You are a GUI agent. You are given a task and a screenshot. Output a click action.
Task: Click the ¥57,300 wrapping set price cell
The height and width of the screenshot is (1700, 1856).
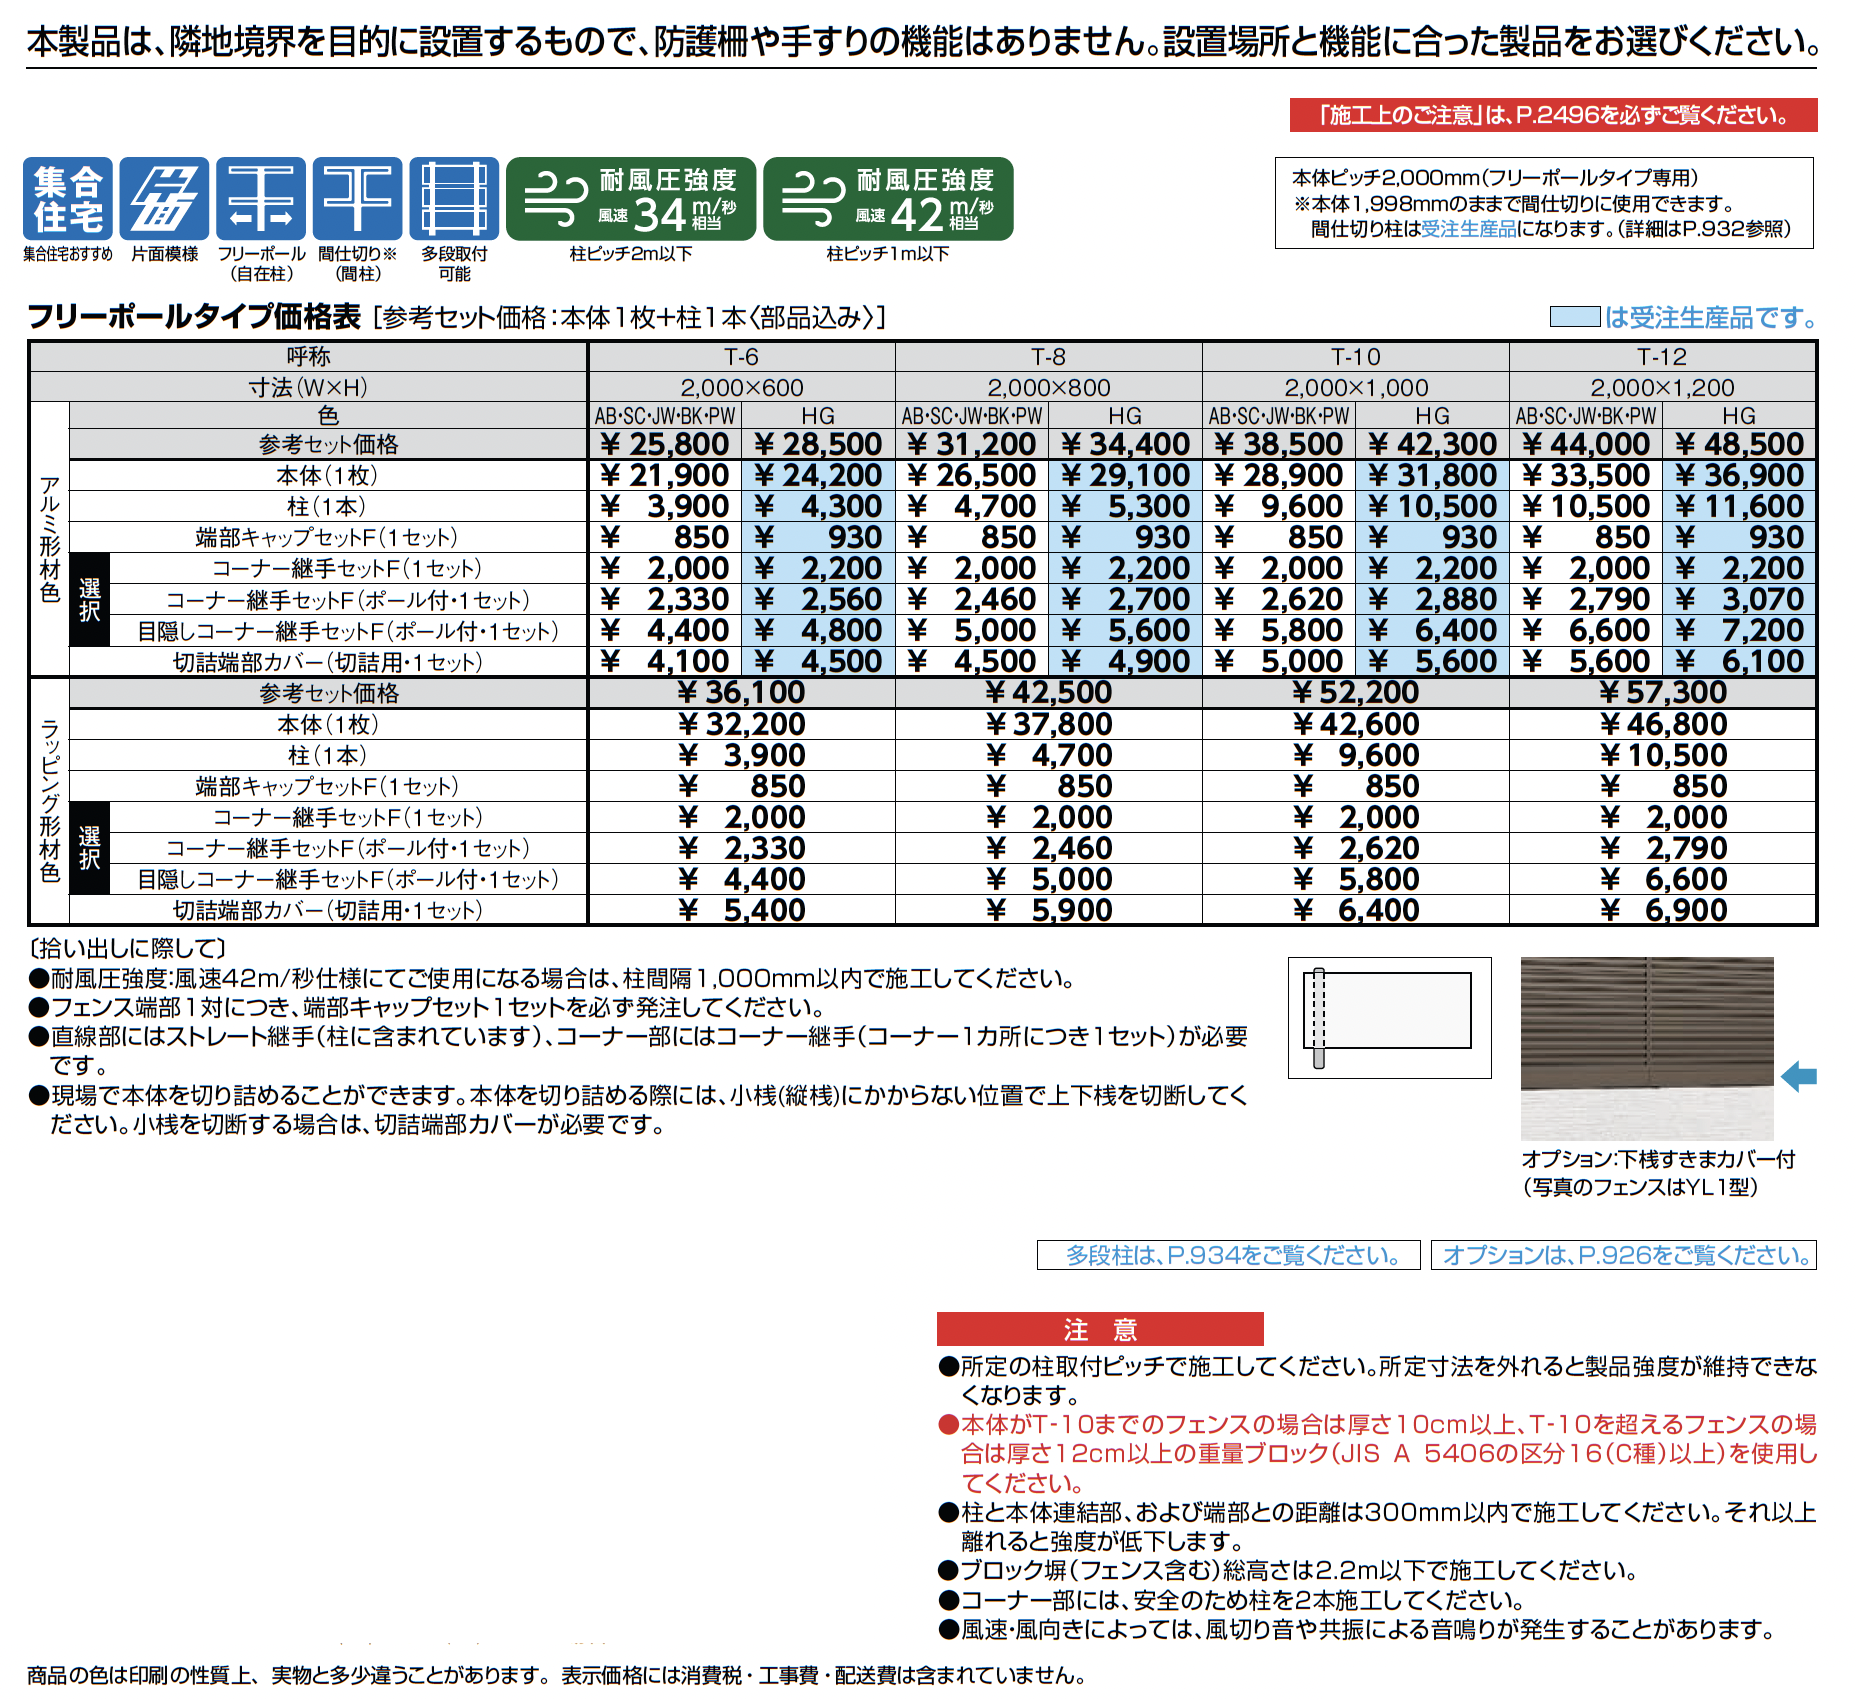coord(1662,692)
